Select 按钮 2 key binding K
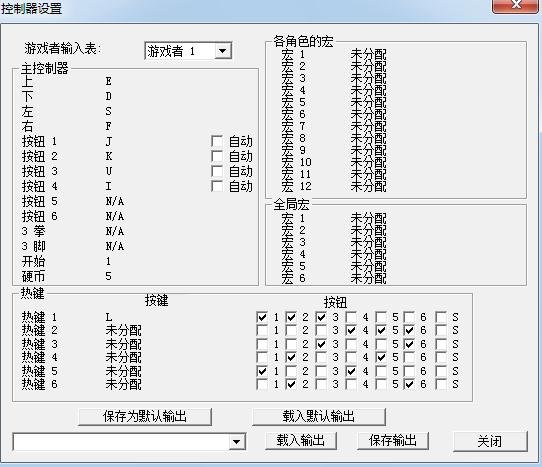The image size is (542, 467). [109, 156]
